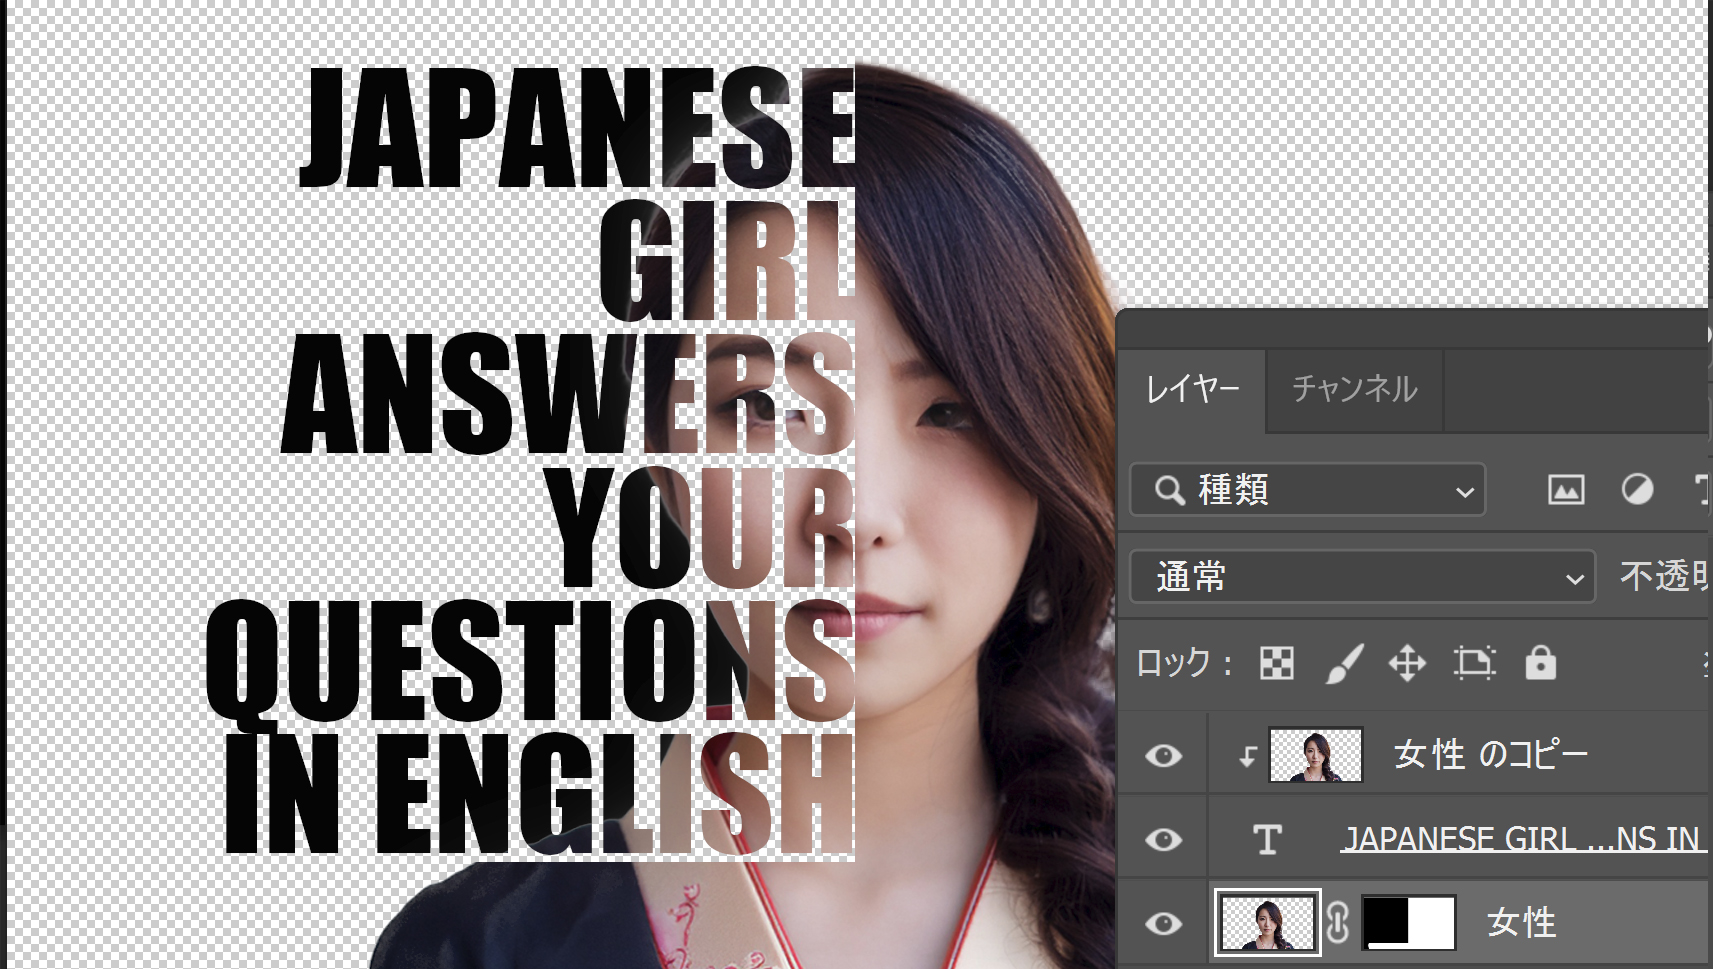Open the 通常 blend mode dropdown
The image size is (1713, 969).
click(1362, 577)
